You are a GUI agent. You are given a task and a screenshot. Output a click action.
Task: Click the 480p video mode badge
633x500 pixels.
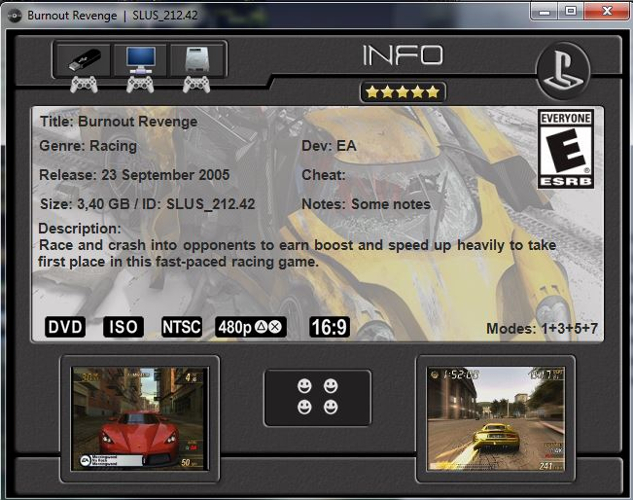[251, 327]
